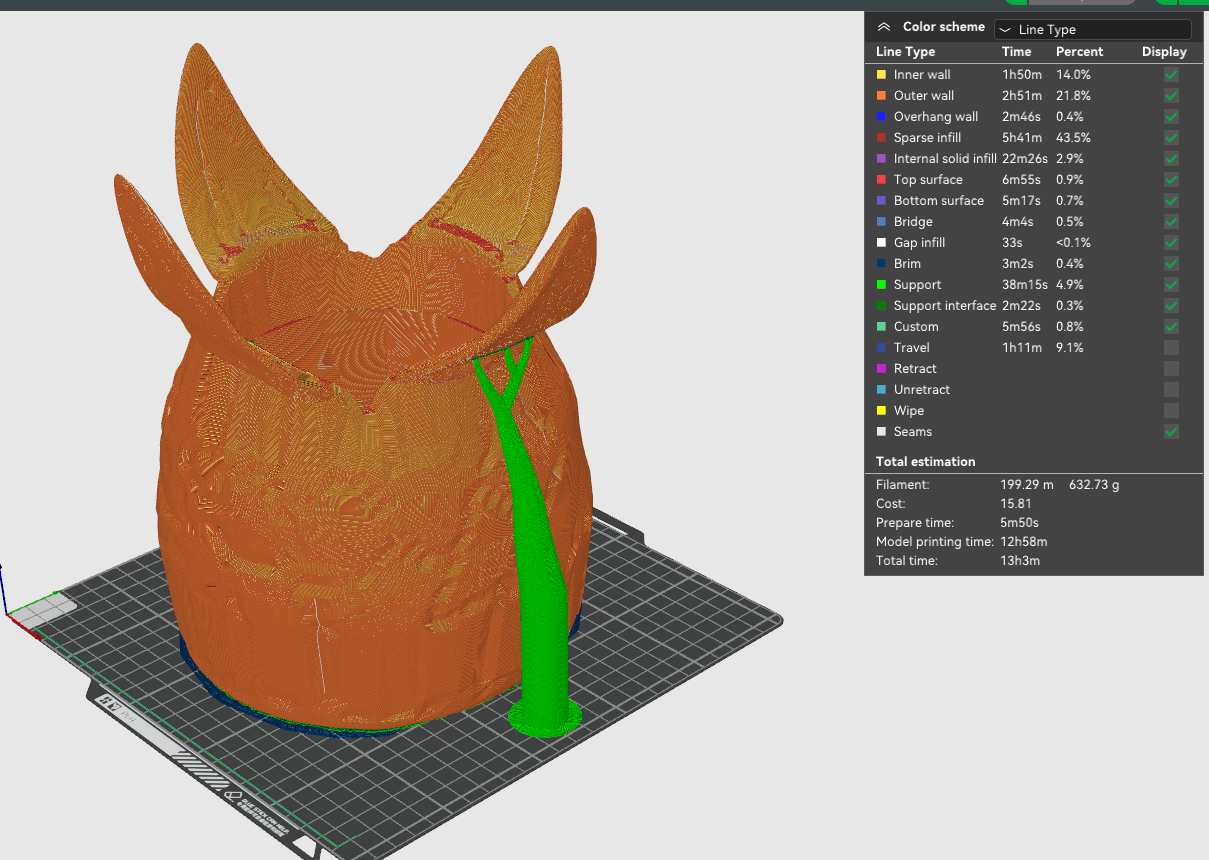Enable Travel display checkbox
This screenshot has height=860, width=1209.
click(1171, 348)
